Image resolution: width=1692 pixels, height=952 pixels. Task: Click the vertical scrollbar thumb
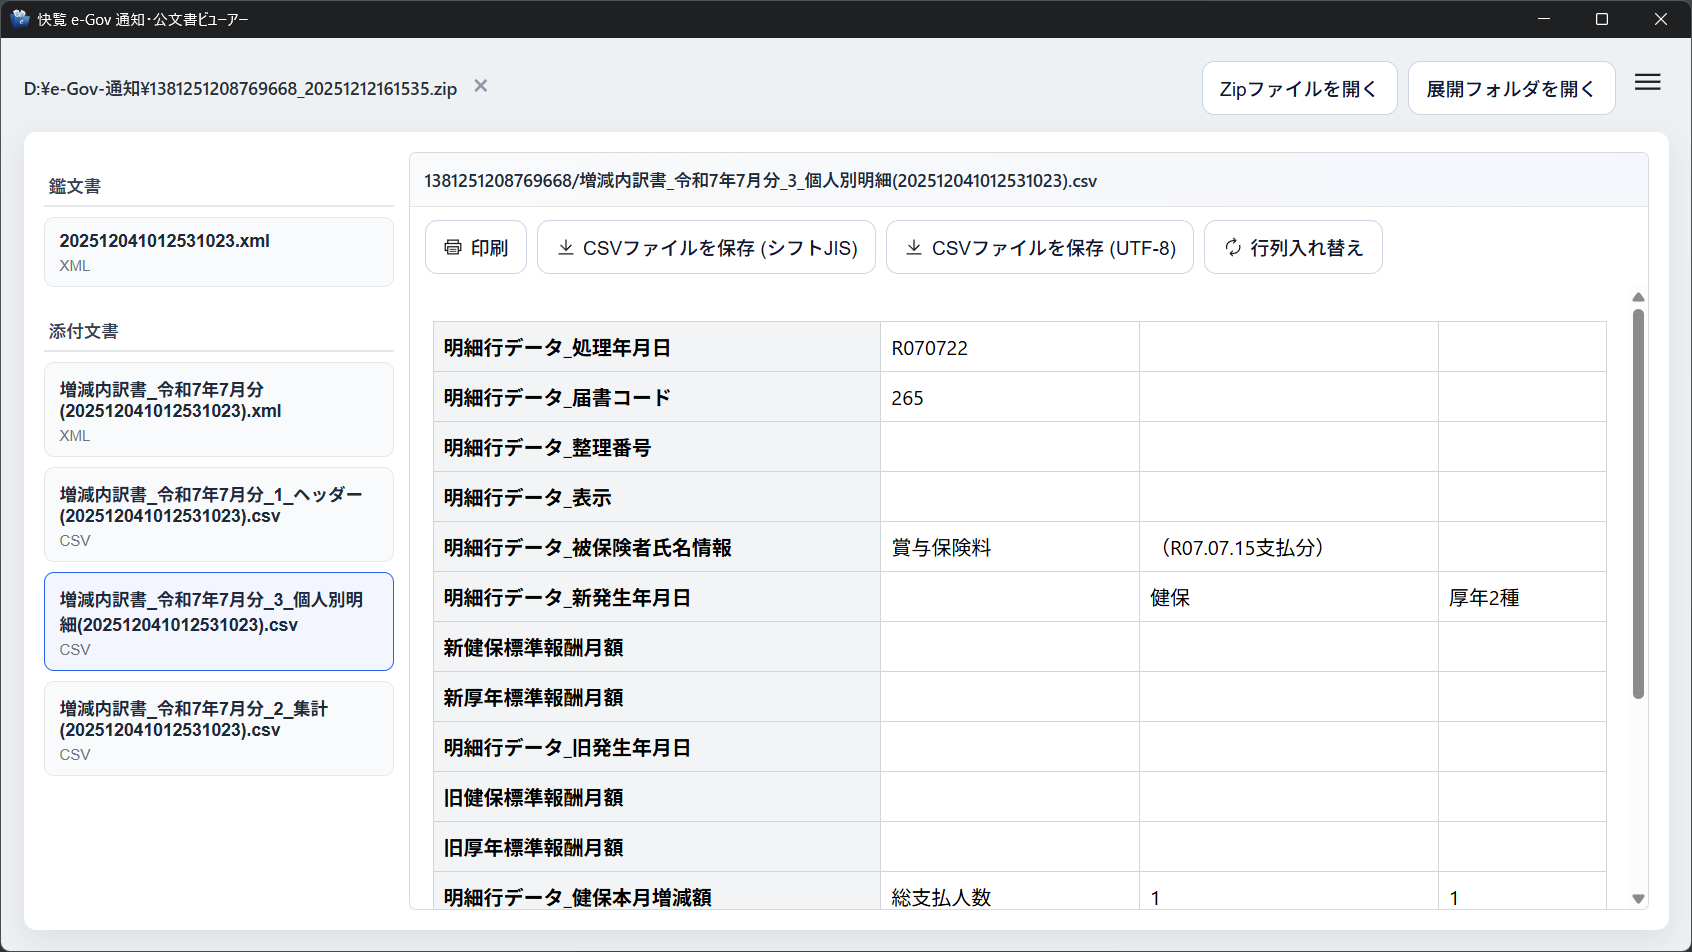1638,500
